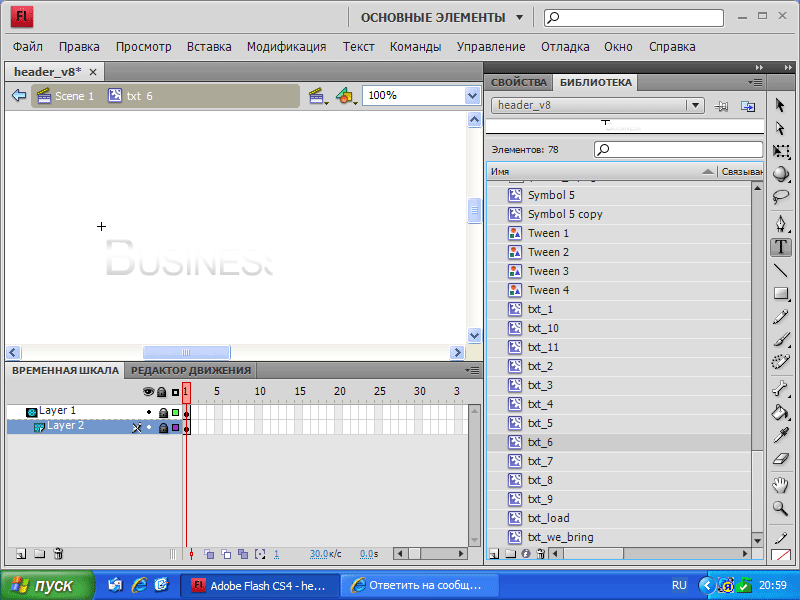Screen dimensions: 800x600
Task: Select the Eyedropper tool
Action: (x=780, y=435)
